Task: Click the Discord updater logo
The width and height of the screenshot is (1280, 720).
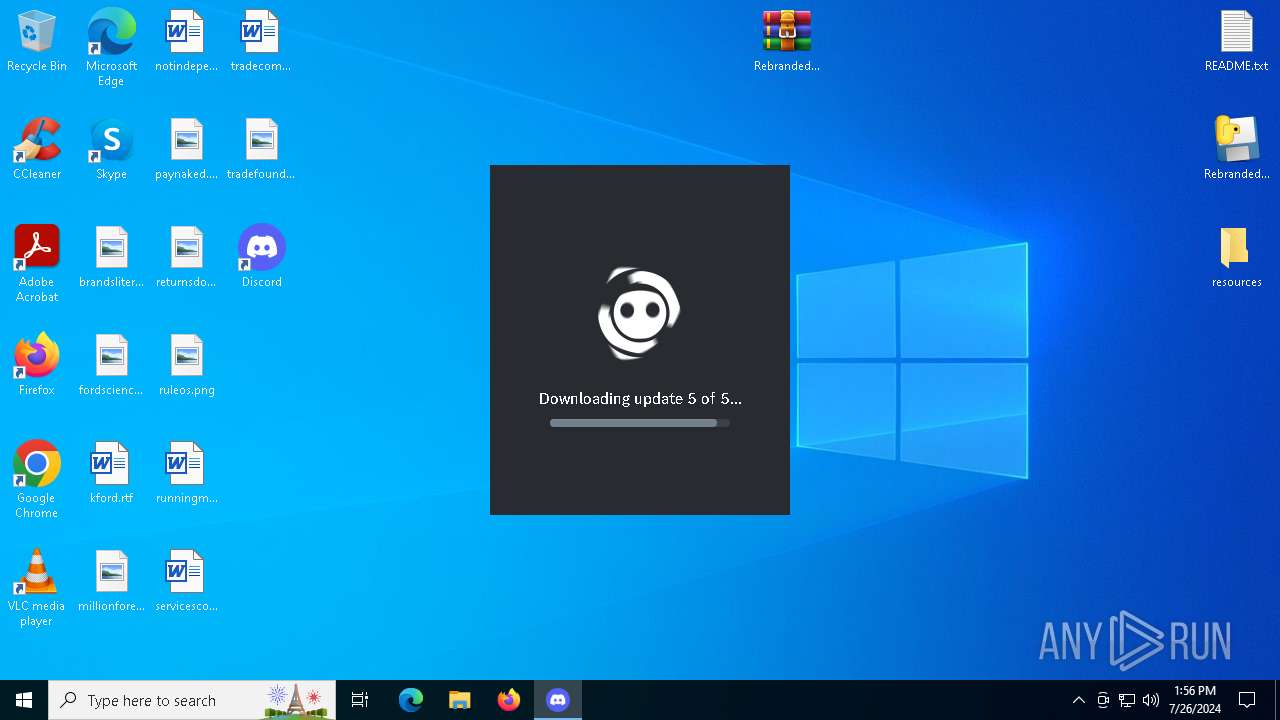Action: pyautogui.click(x=639, y=314)
